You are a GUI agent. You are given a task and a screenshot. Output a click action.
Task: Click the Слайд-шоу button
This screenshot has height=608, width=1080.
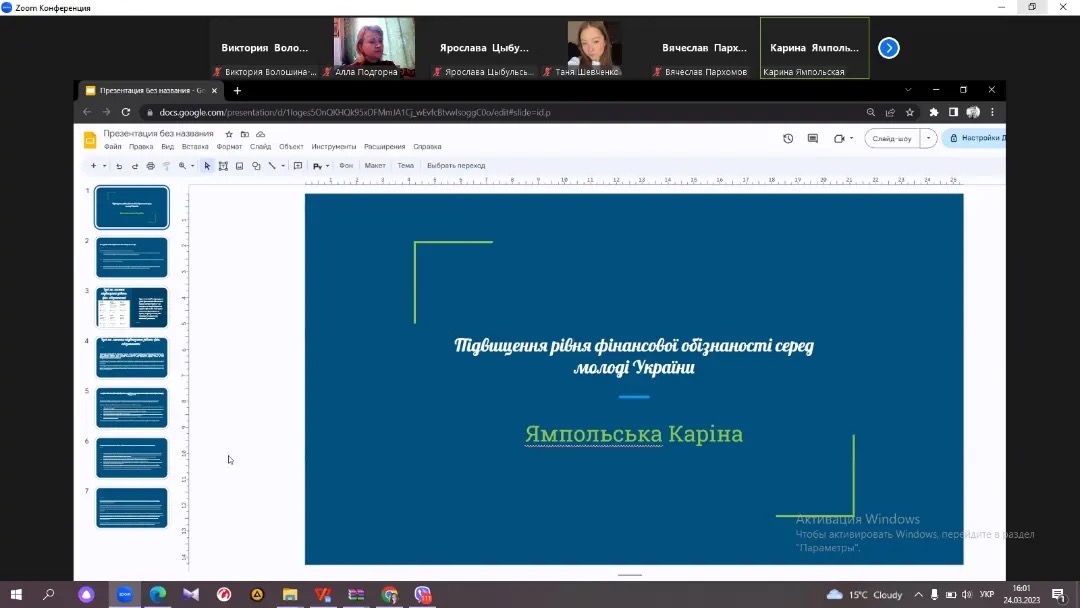tap(892, 139)
